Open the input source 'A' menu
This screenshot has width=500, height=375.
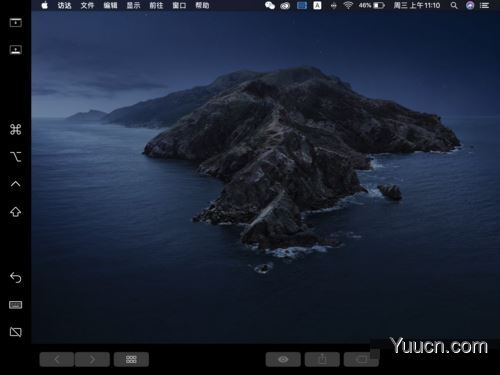317,5
